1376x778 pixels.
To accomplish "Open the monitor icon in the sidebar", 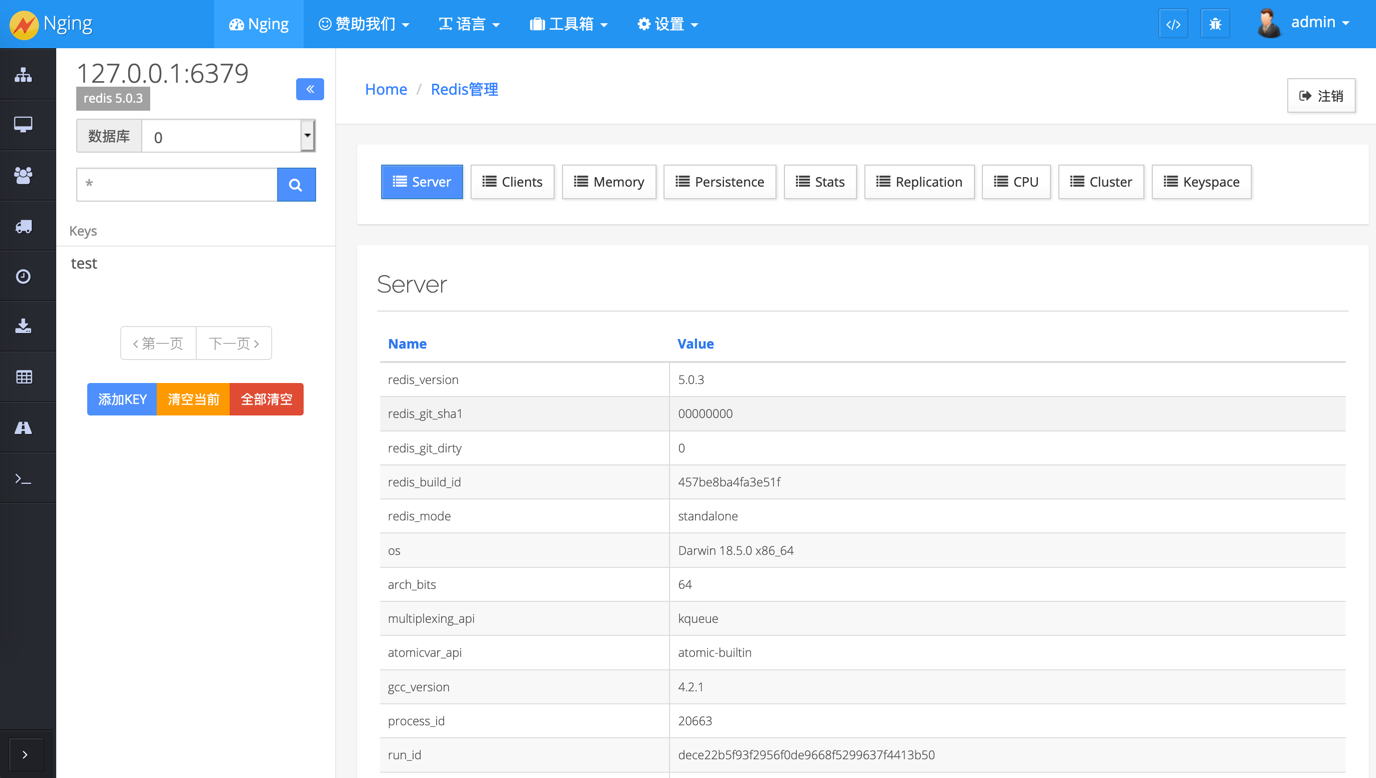I will click(23, 125).
